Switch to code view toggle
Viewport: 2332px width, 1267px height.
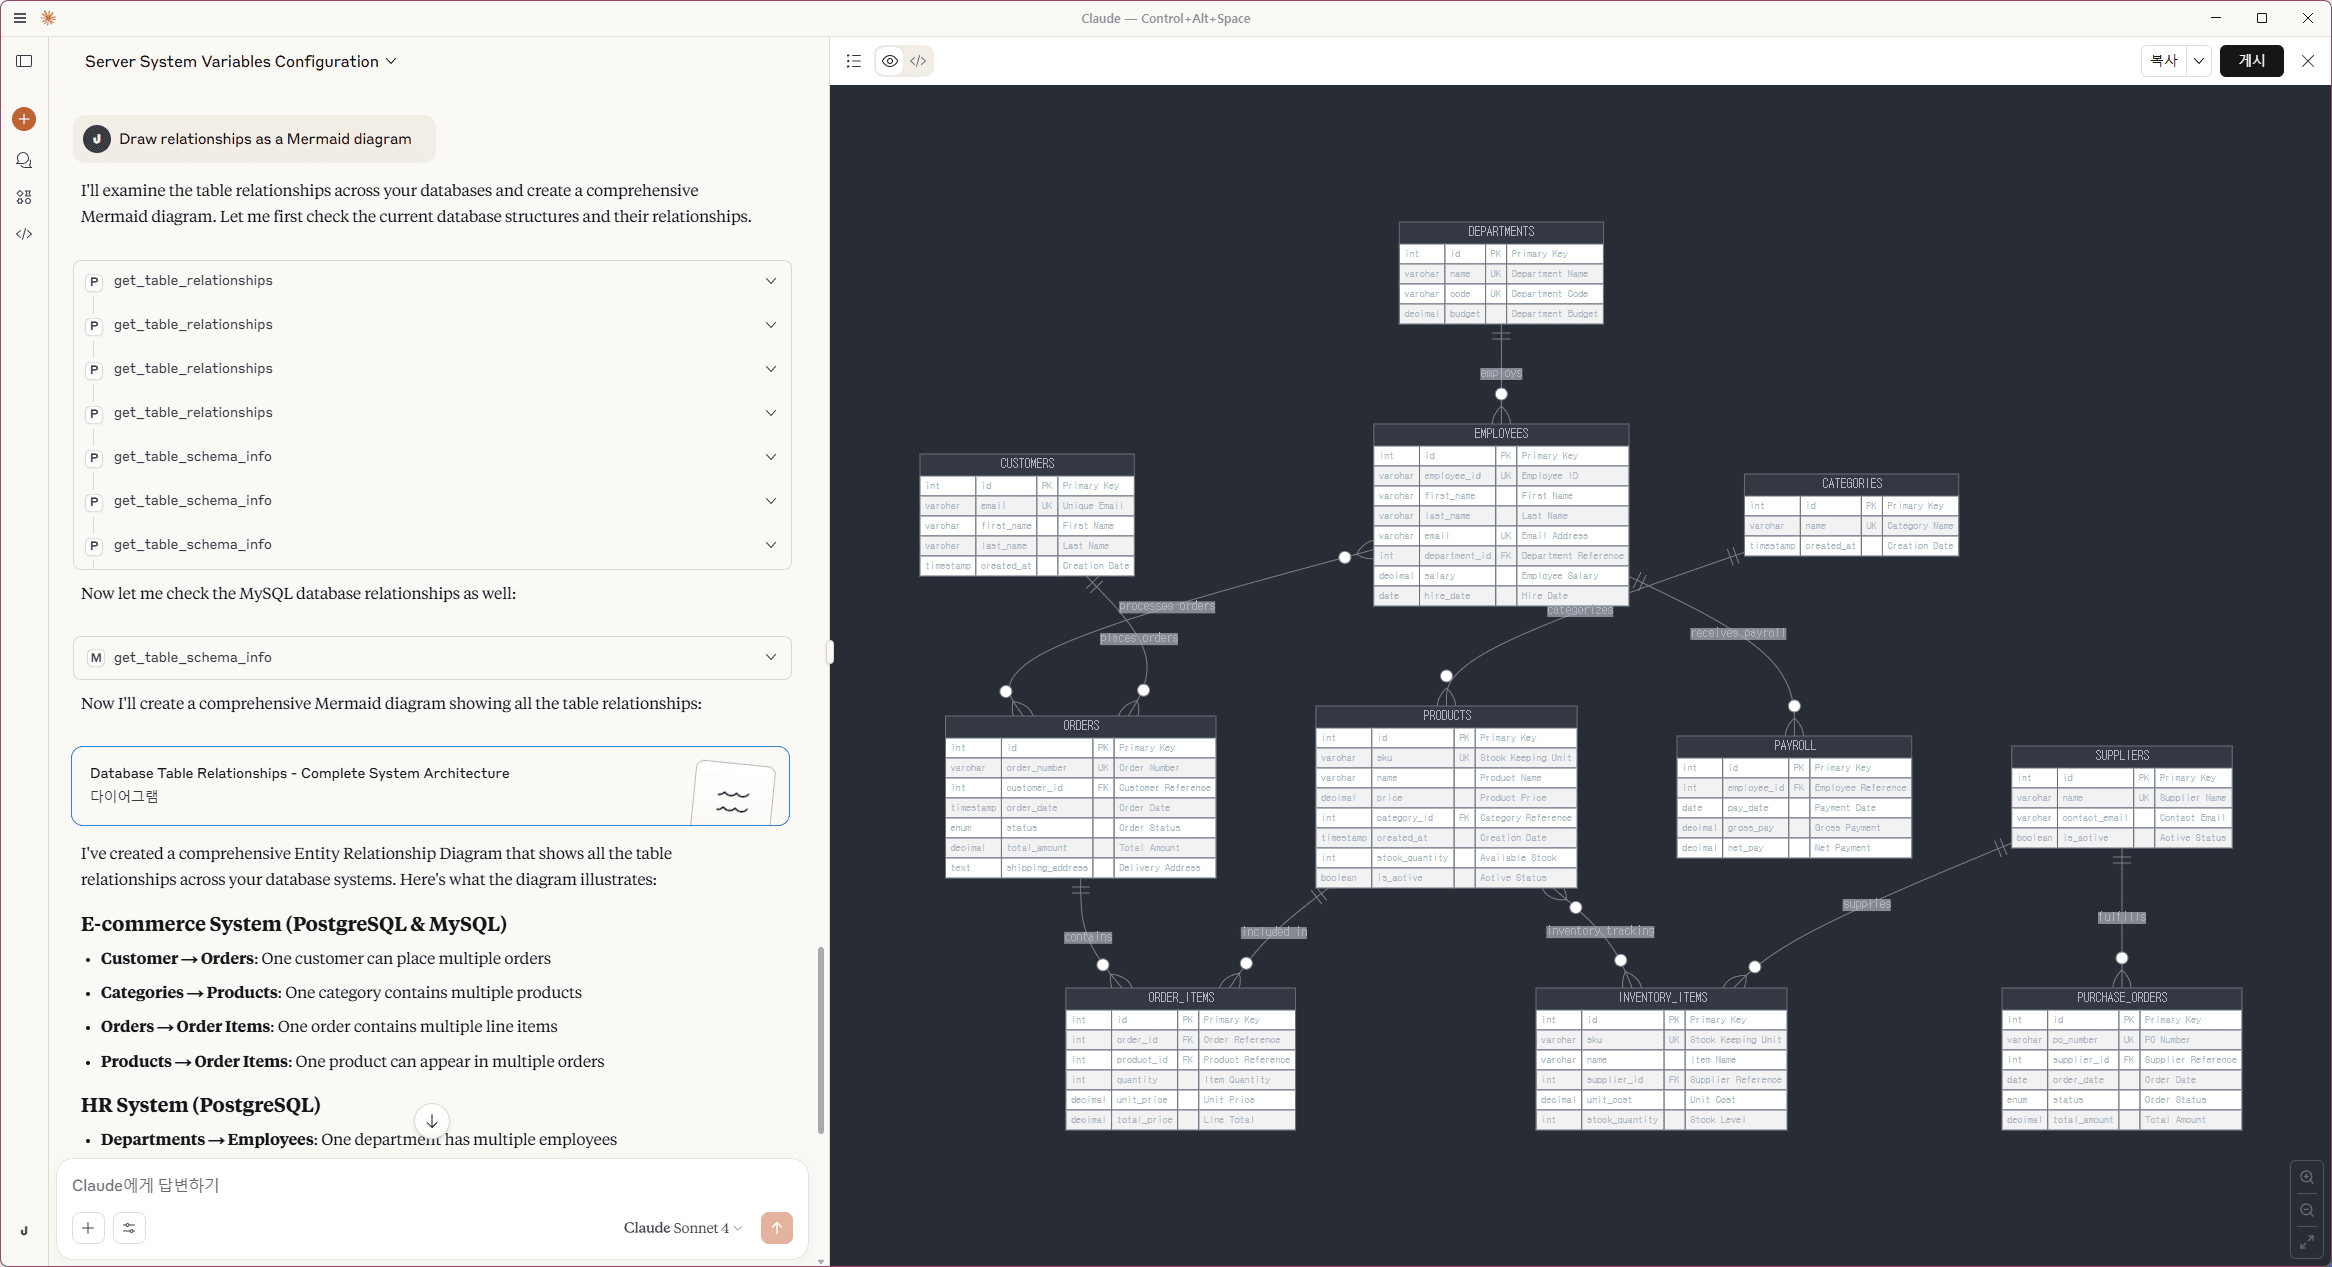pyautogui.click(x=918, y=61)
